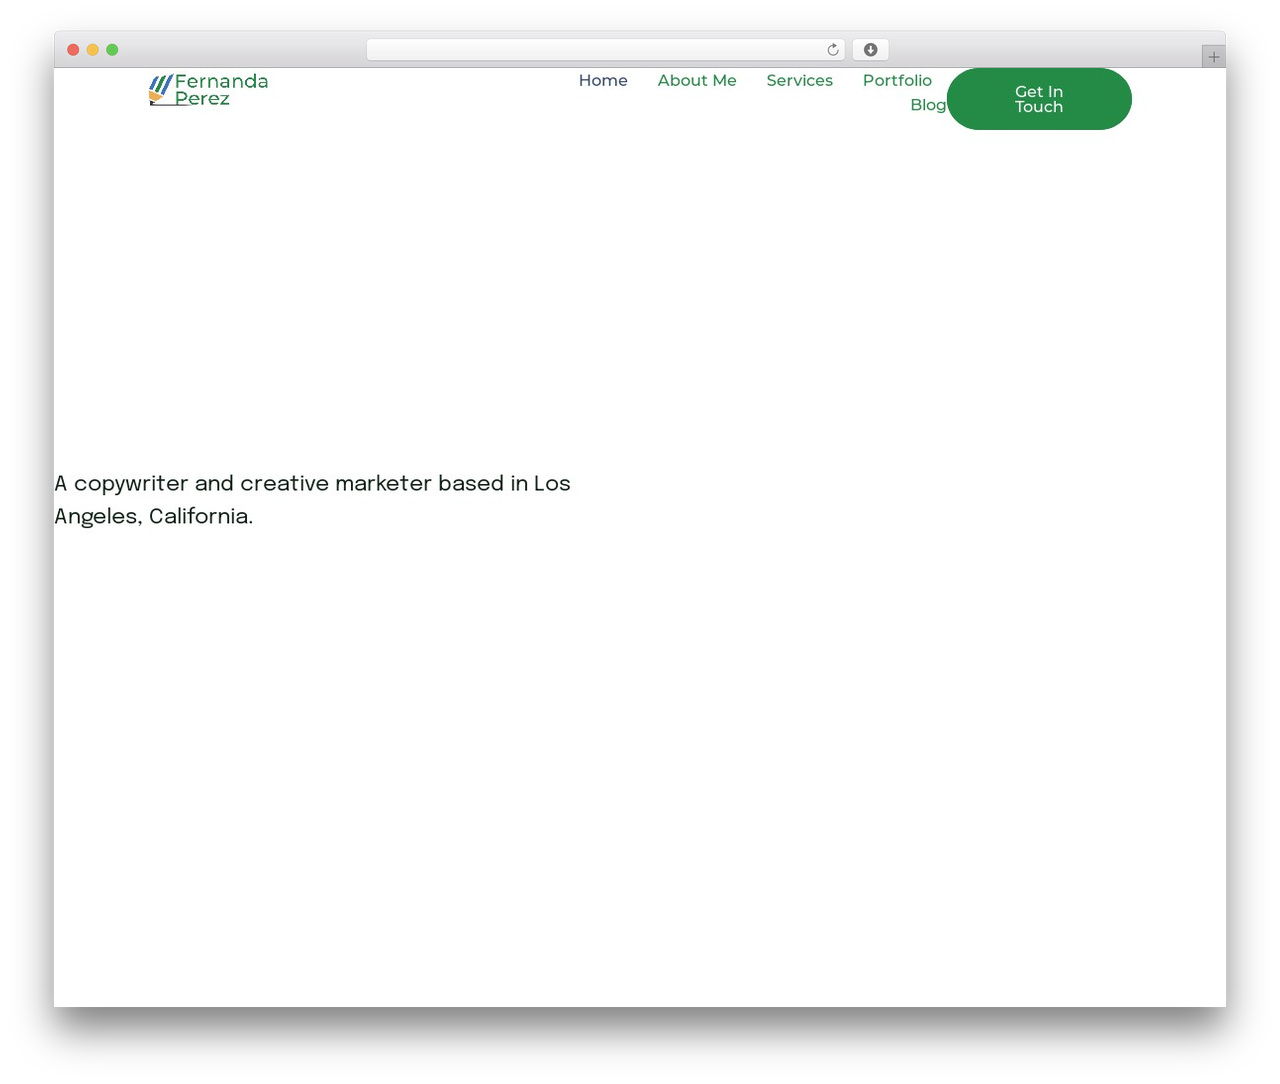Open the Services navigation link
The height and width of the screenshot is (1084, 1280).
[799, 81]
